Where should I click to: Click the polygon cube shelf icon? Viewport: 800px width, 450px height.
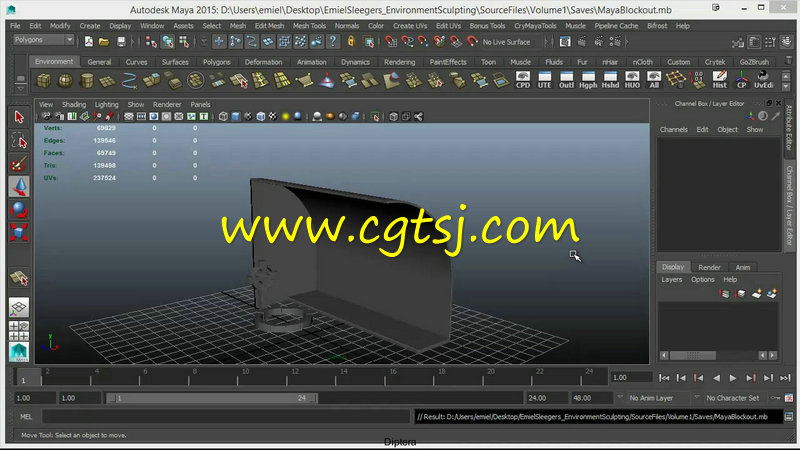[44, 80]
